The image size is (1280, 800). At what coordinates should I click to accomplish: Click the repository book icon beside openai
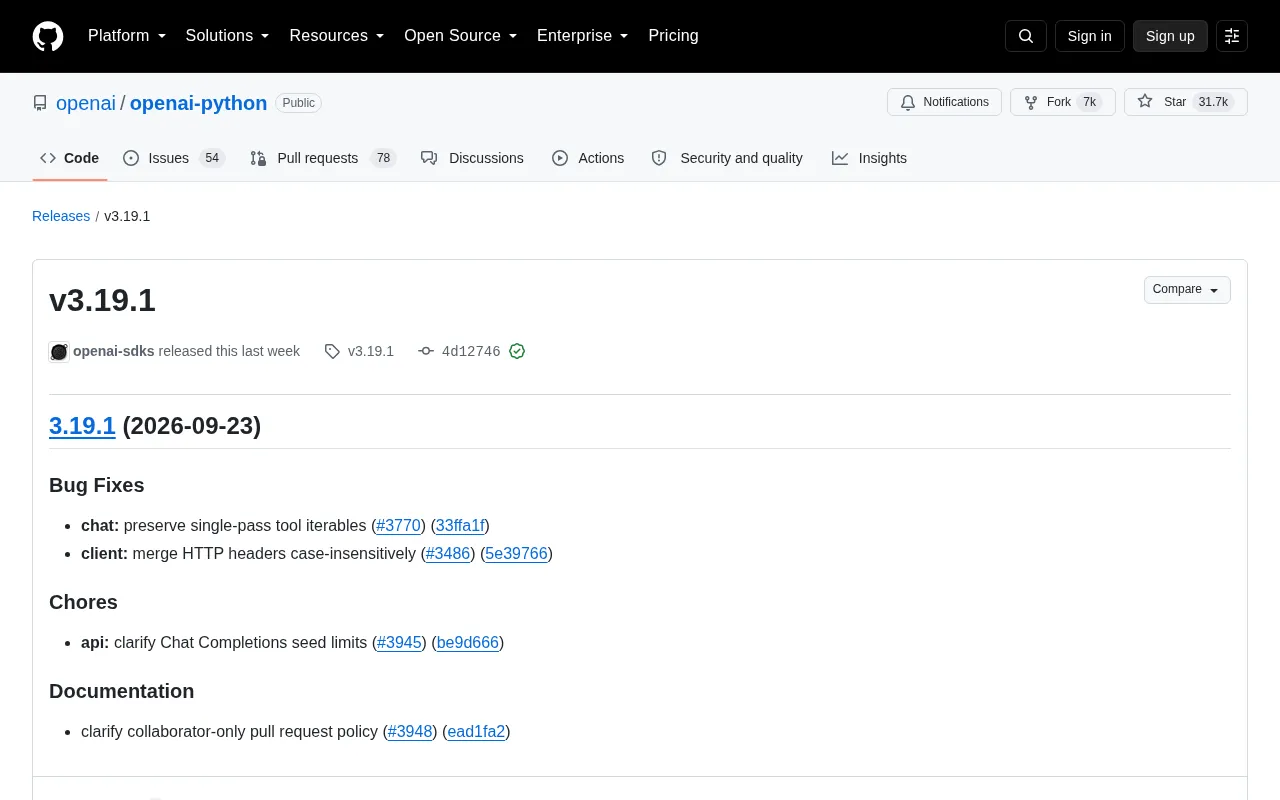click(x=40, y=103)
